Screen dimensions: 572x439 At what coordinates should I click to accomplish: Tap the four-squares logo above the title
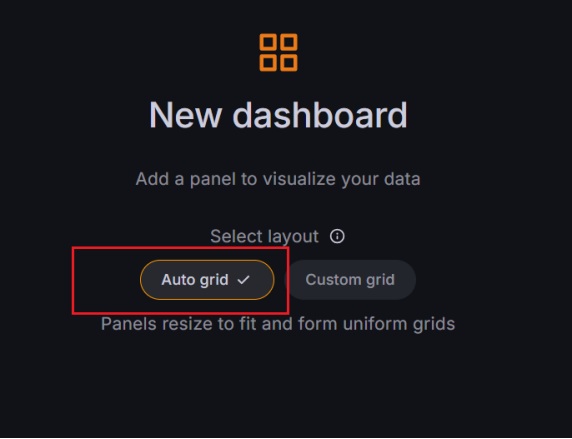278,53
